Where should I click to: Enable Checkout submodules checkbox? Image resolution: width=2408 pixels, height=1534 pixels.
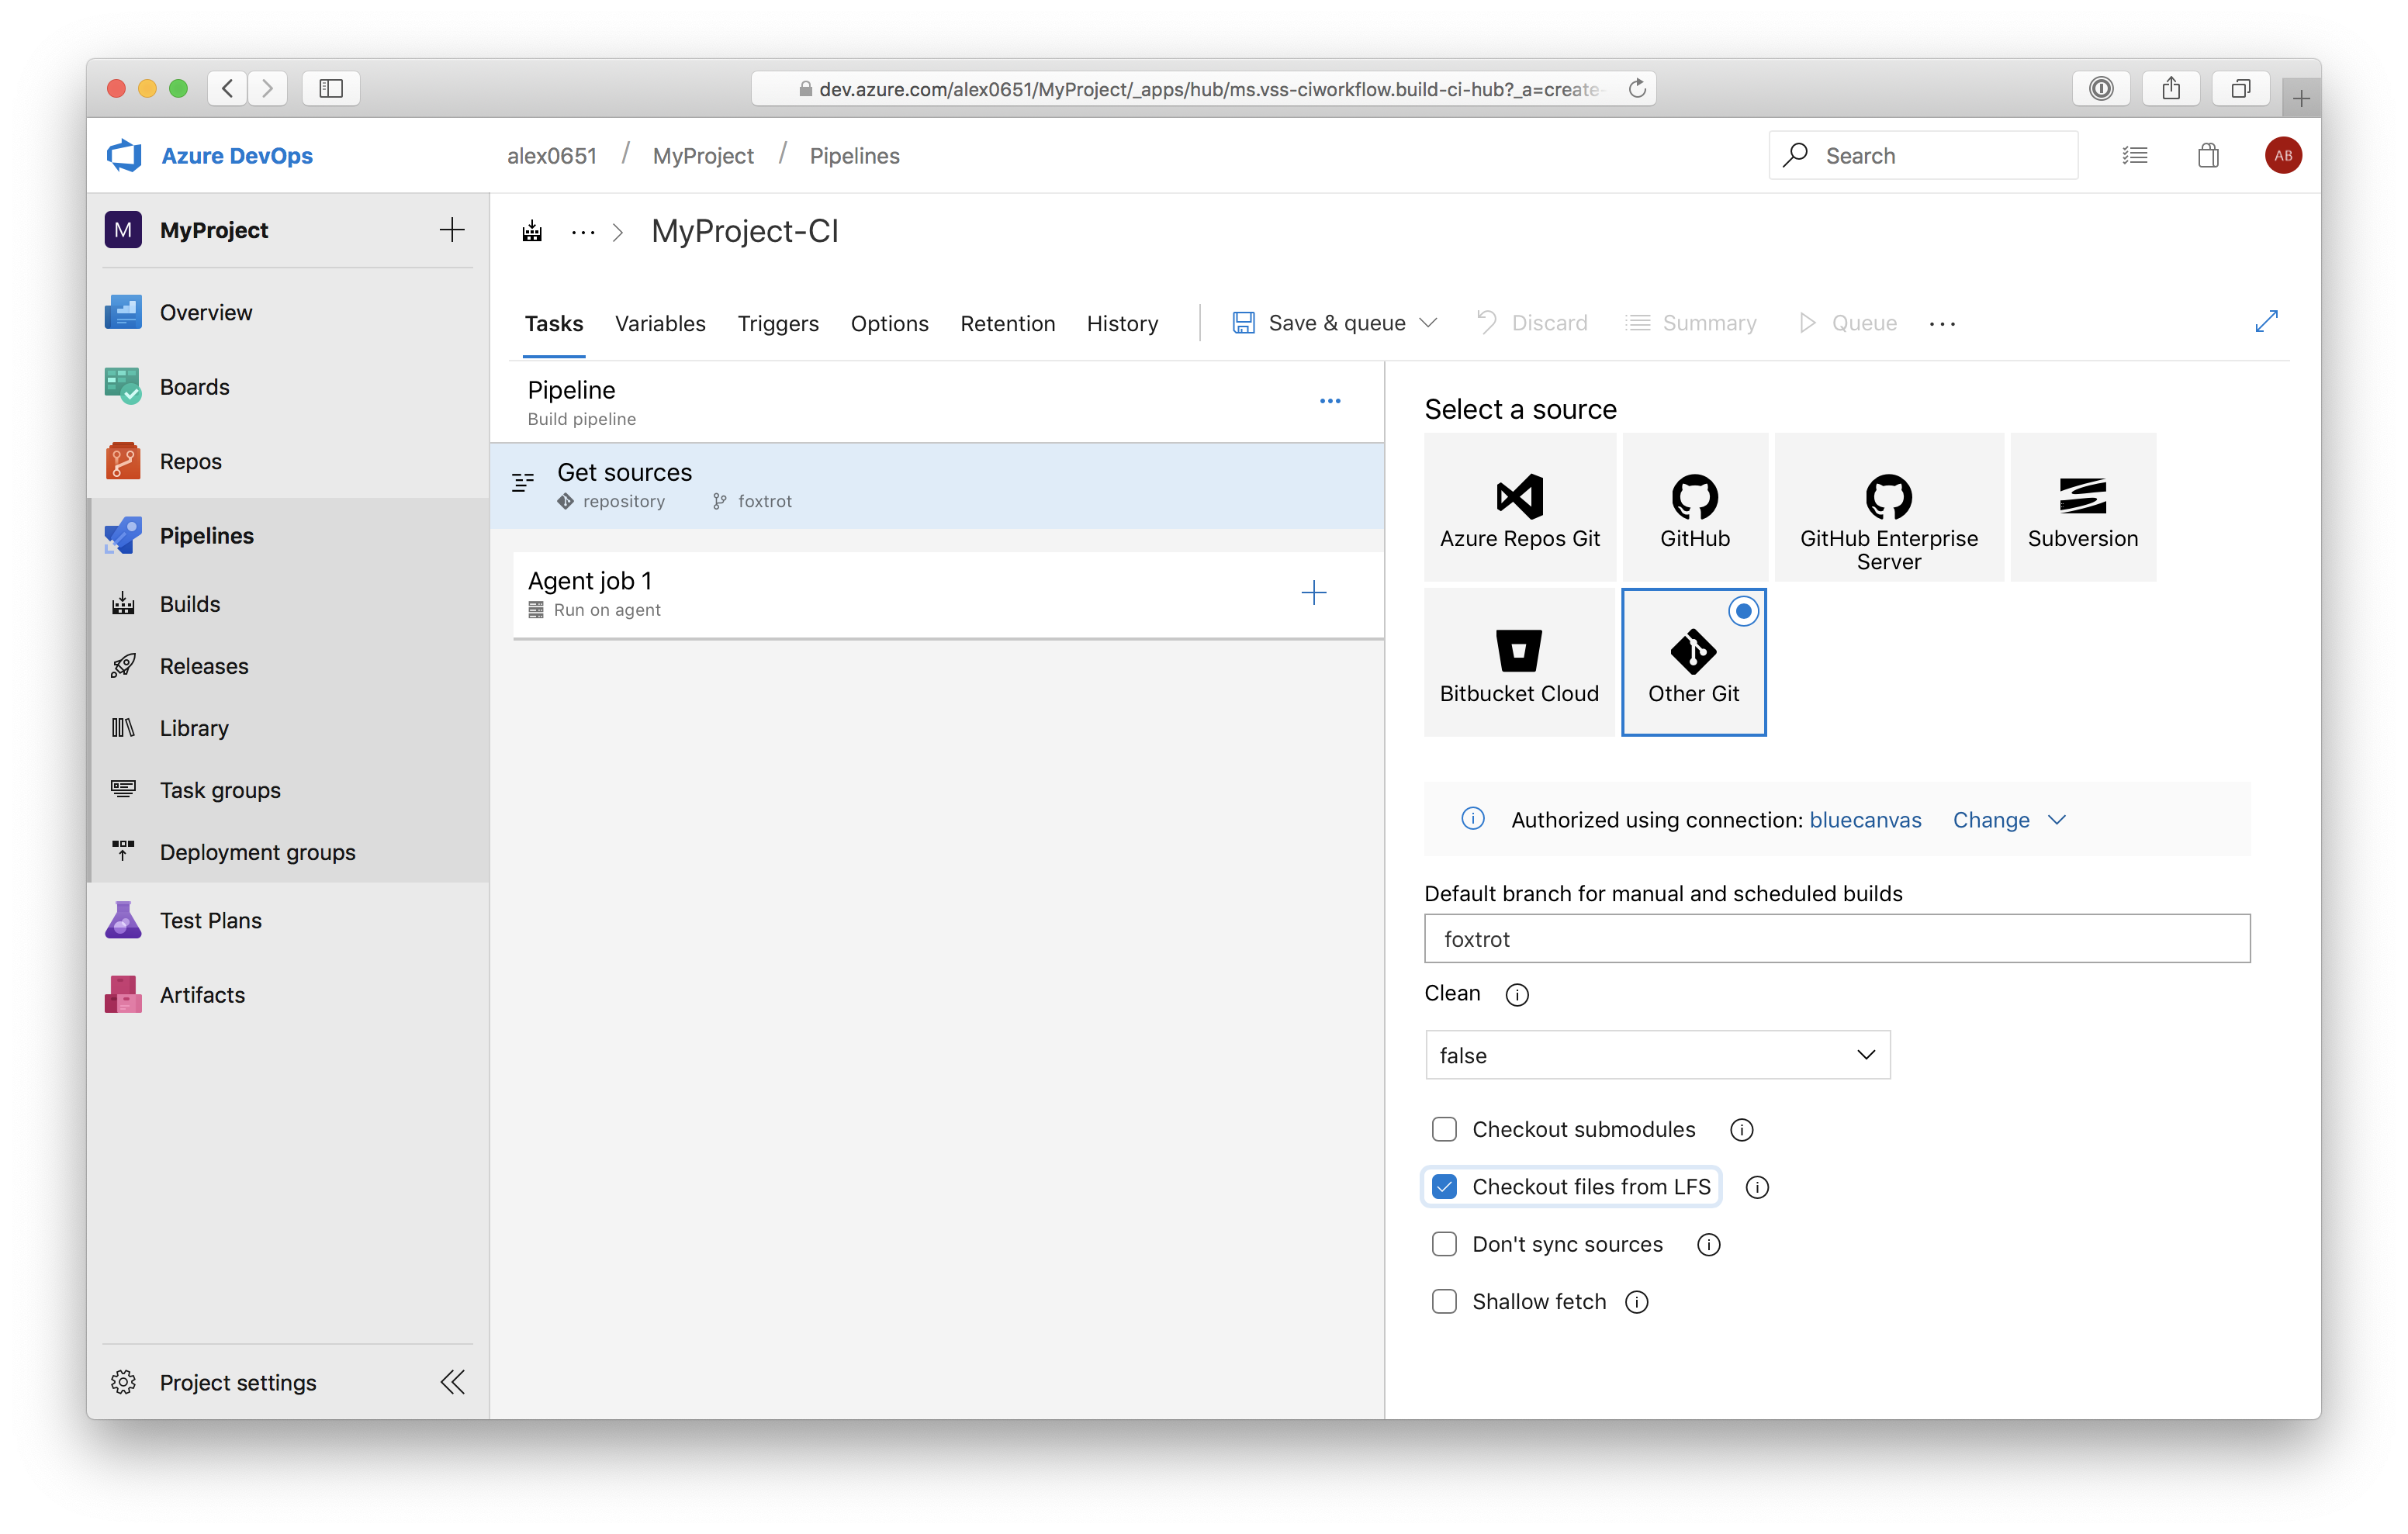[x=1444, y=1129]
